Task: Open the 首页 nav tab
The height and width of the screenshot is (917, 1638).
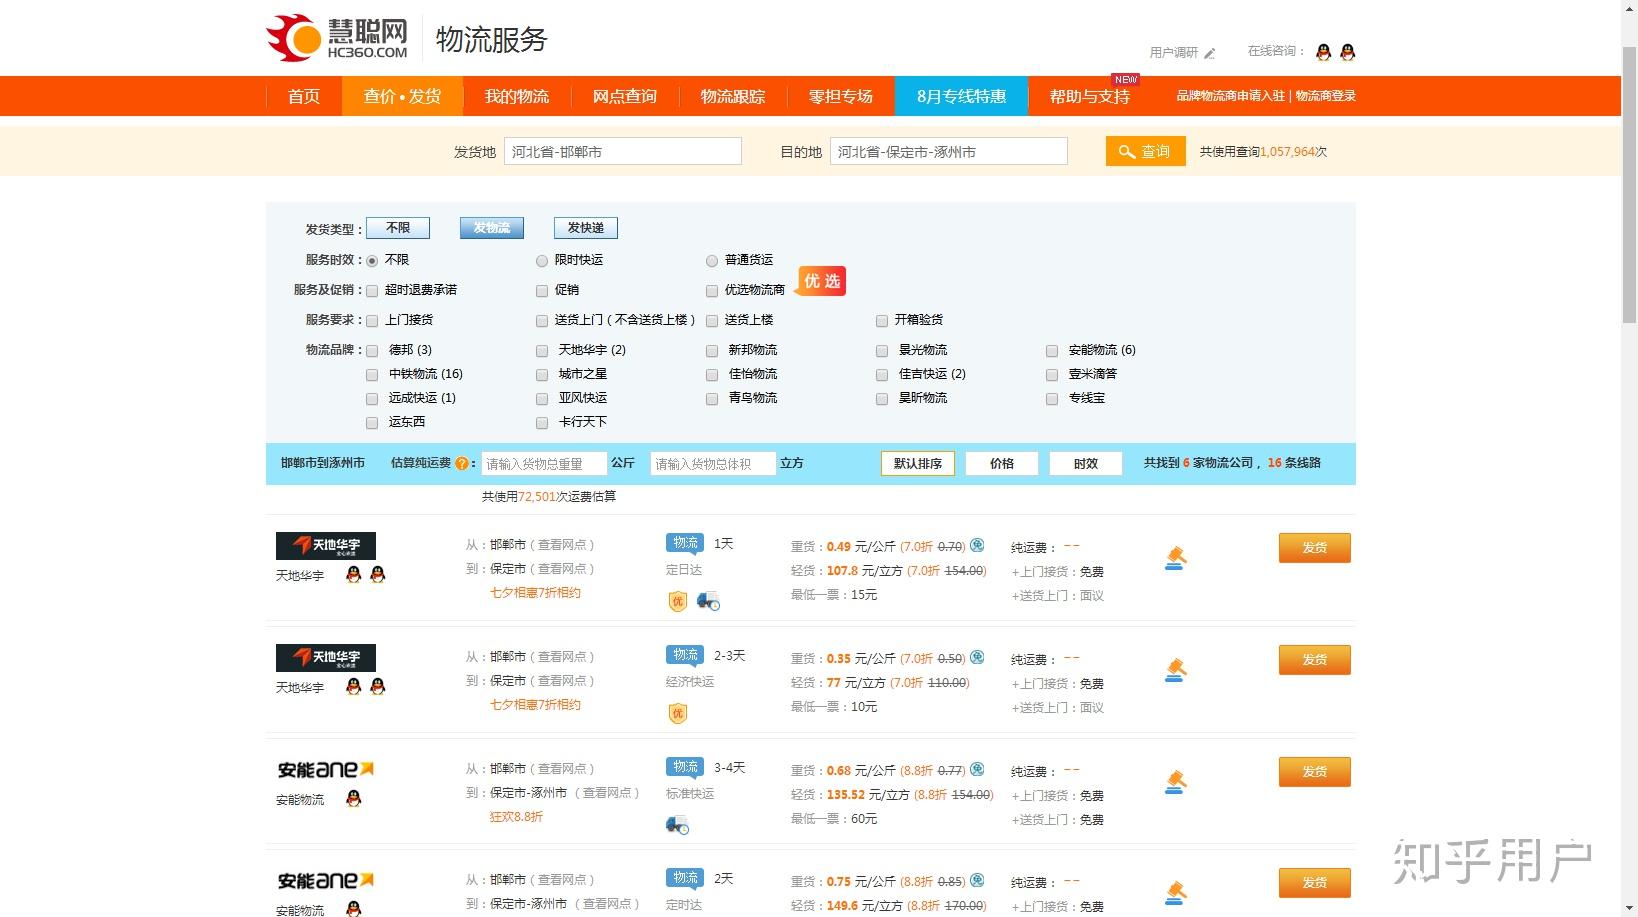Action: tap(304, 96)
